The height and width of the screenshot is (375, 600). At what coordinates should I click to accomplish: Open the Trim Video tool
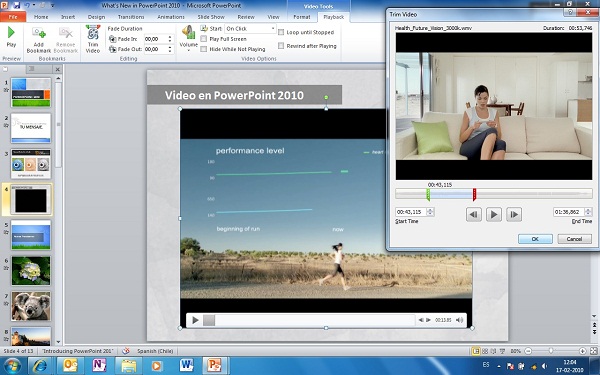[x=93, y=39]
